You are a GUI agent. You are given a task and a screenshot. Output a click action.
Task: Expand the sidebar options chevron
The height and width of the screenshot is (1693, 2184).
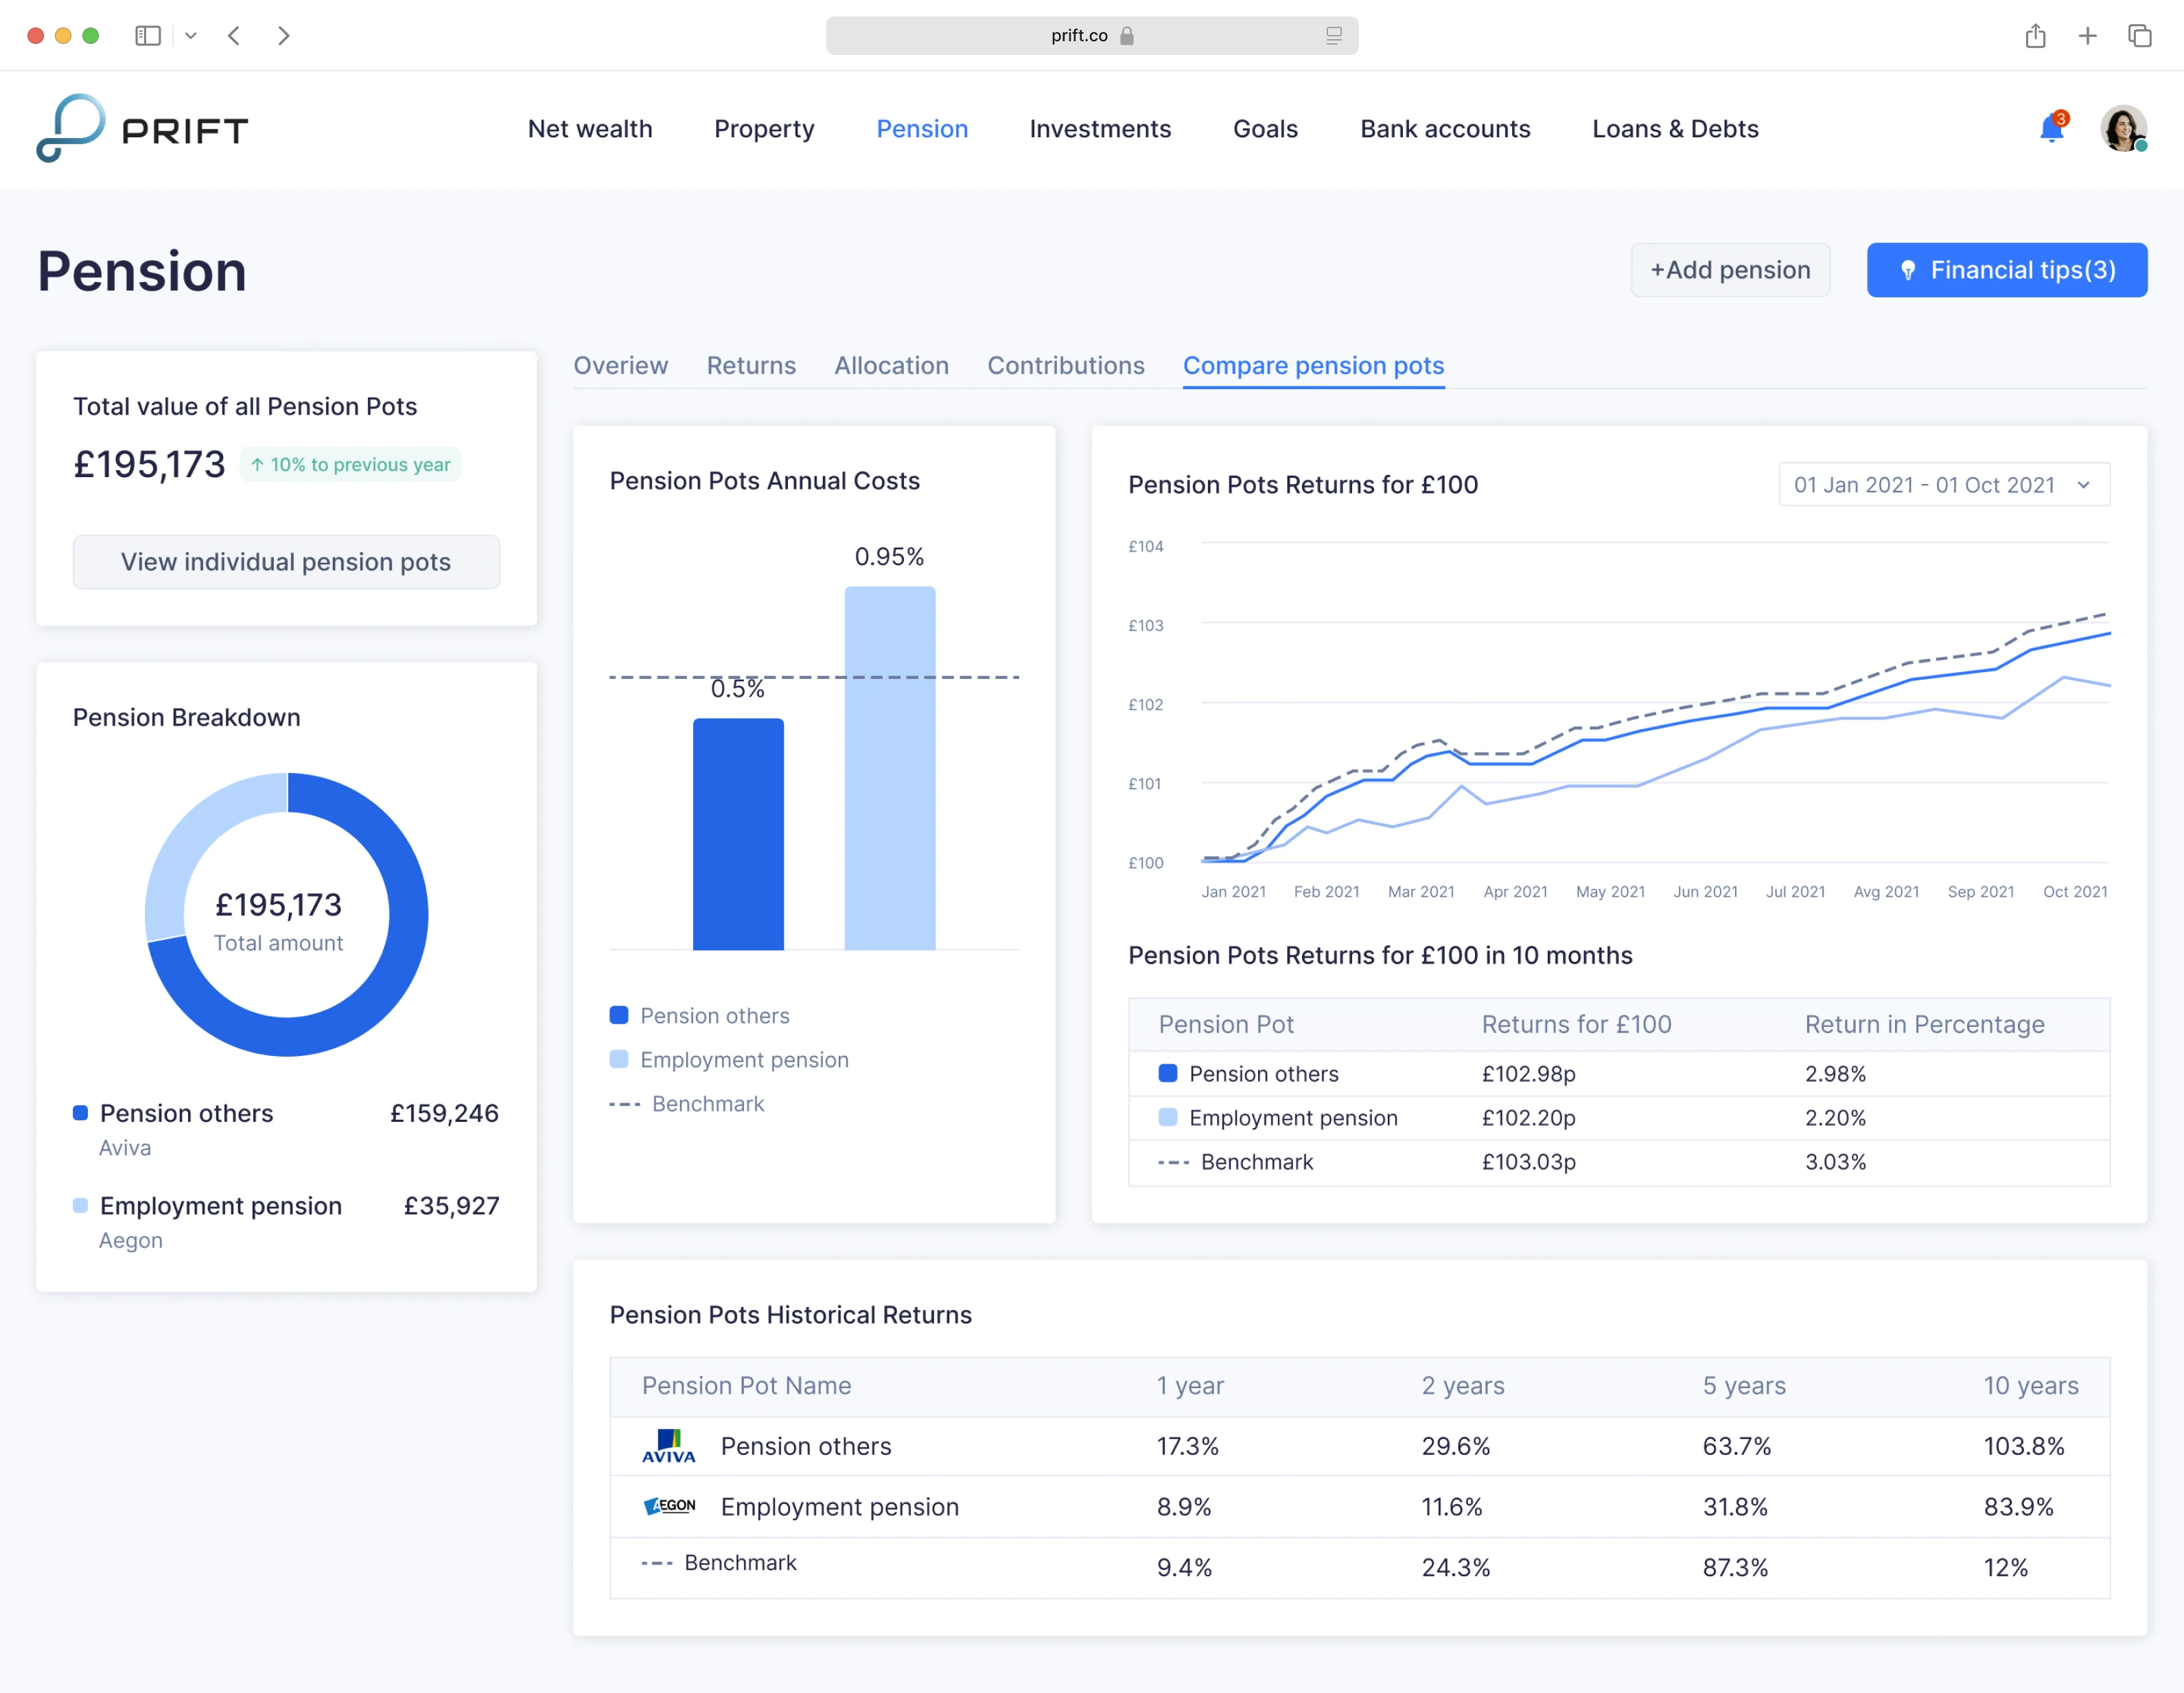pos(190,36)
